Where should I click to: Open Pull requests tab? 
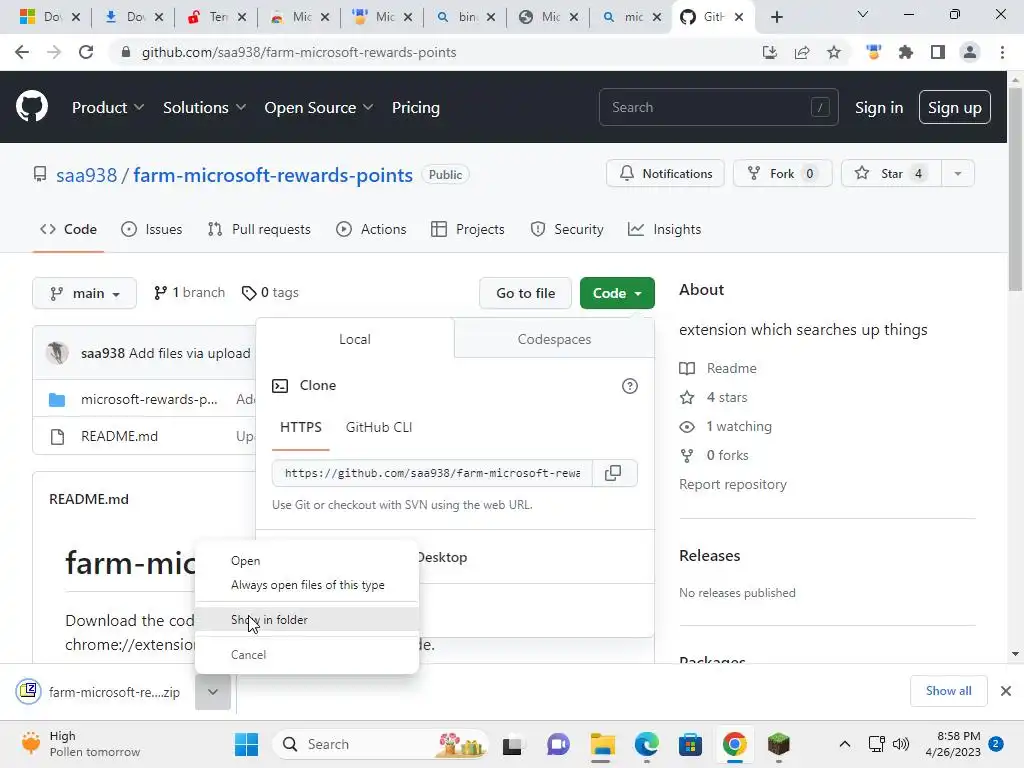(x=259, y=229)
